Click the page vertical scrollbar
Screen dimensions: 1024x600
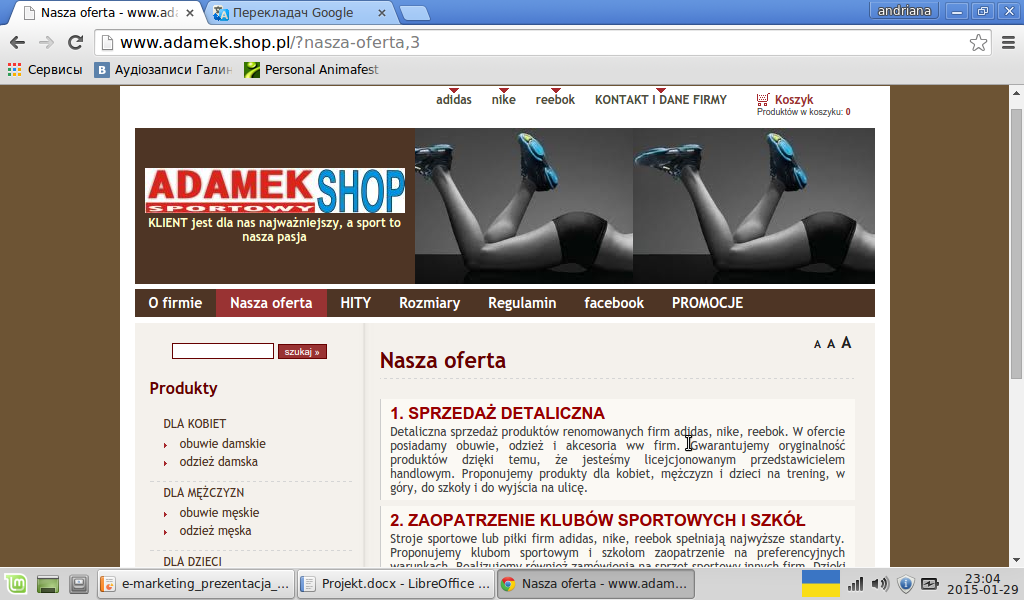pos(1016,300)
